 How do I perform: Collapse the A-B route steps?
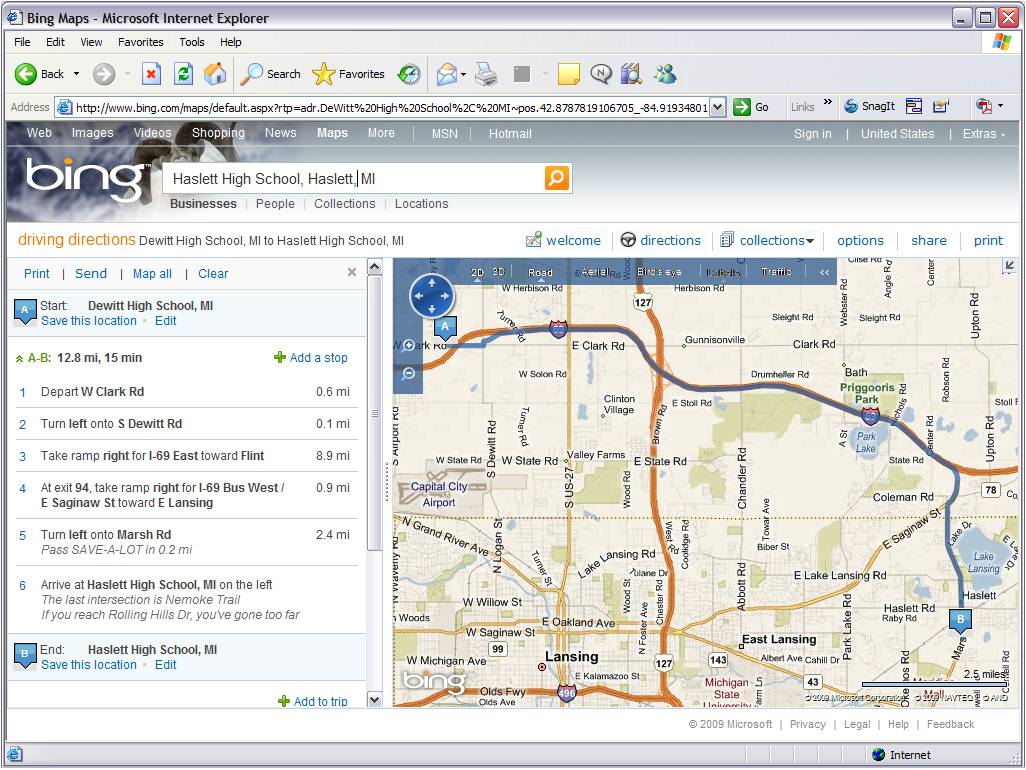(20, 359)
